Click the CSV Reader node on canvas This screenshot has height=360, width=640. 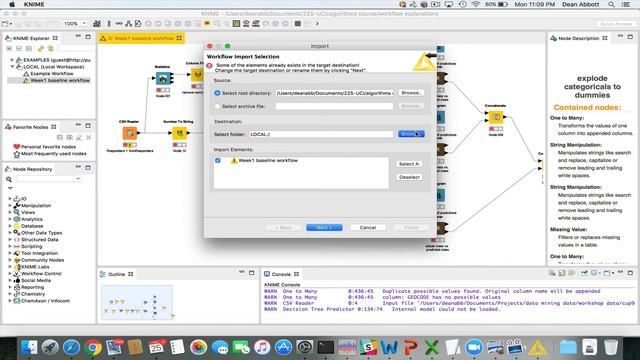[x=130, y=133]
